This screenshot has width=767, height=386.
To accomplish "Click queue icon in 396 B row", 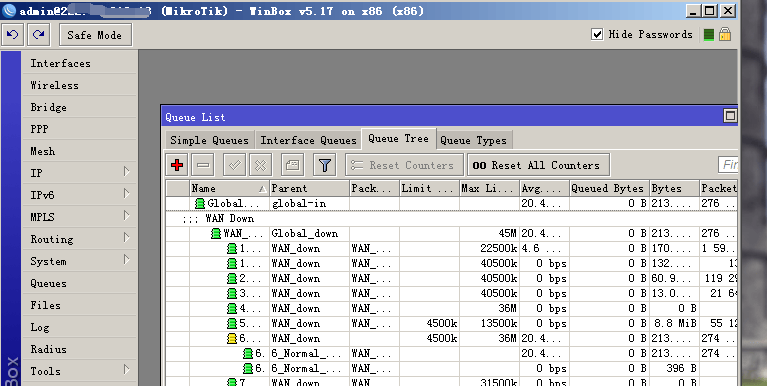I will [x=248, y=368].
